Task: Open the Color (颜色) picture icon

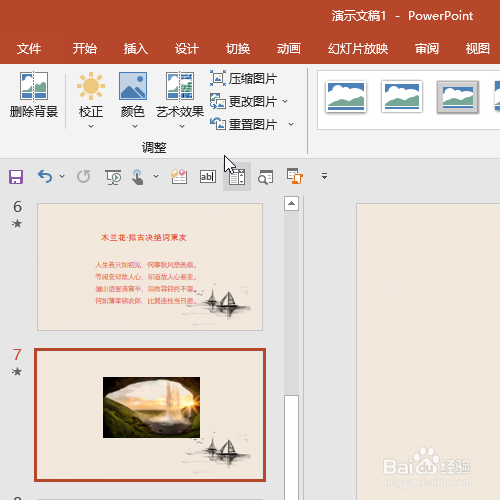Action: pyautogui.click(x=133, y=86)
